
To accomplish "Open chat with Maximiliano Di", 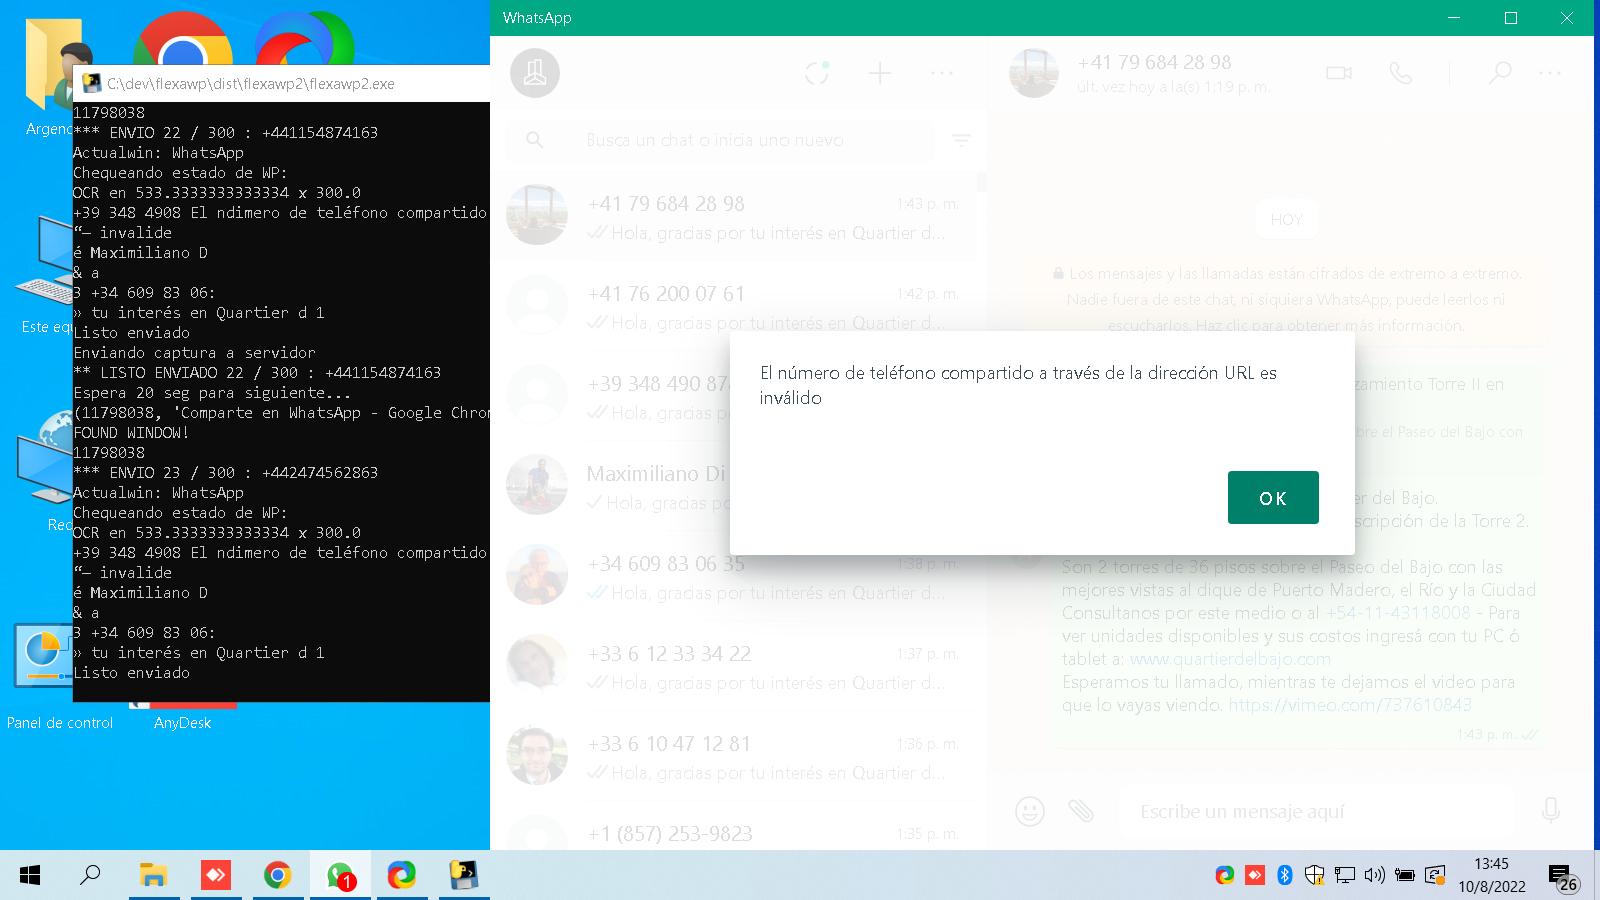I will [732, 487].
